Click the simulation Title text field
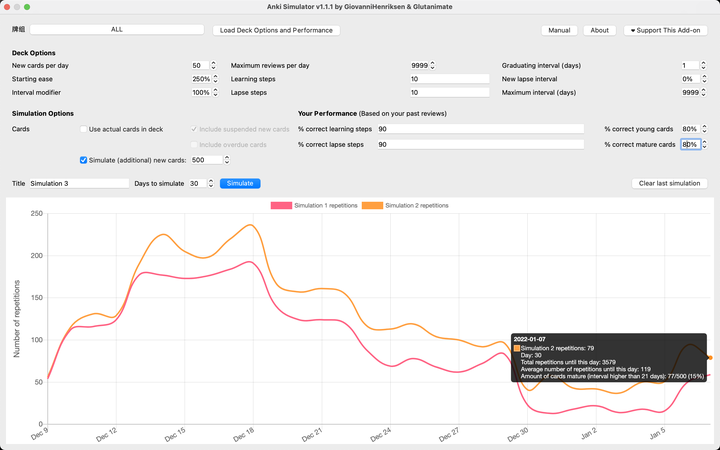720x450 pixels. click(x=79, y=184)
